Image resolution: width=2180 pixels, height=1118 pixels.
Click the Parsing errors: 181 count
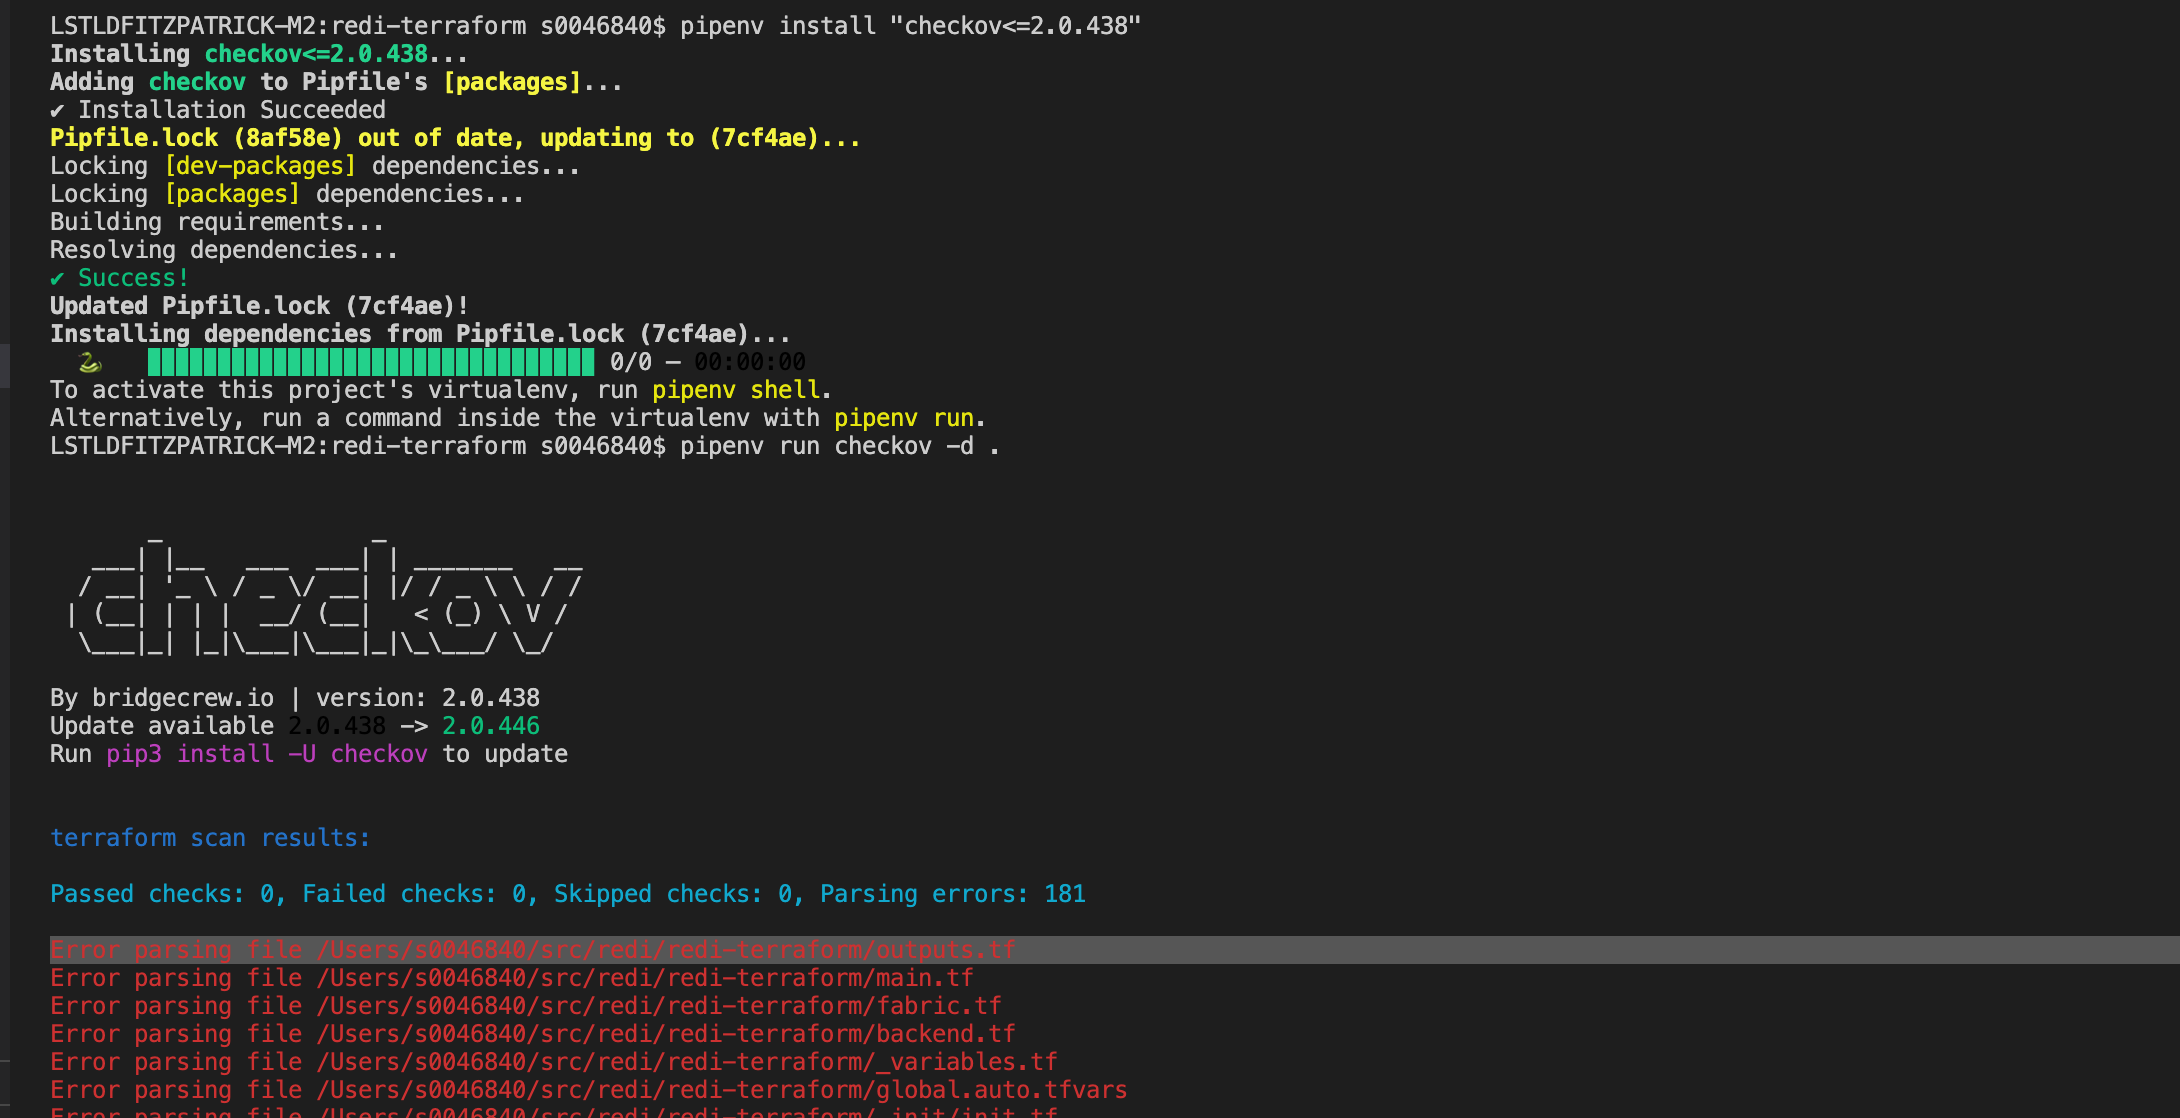pos(952,894)
